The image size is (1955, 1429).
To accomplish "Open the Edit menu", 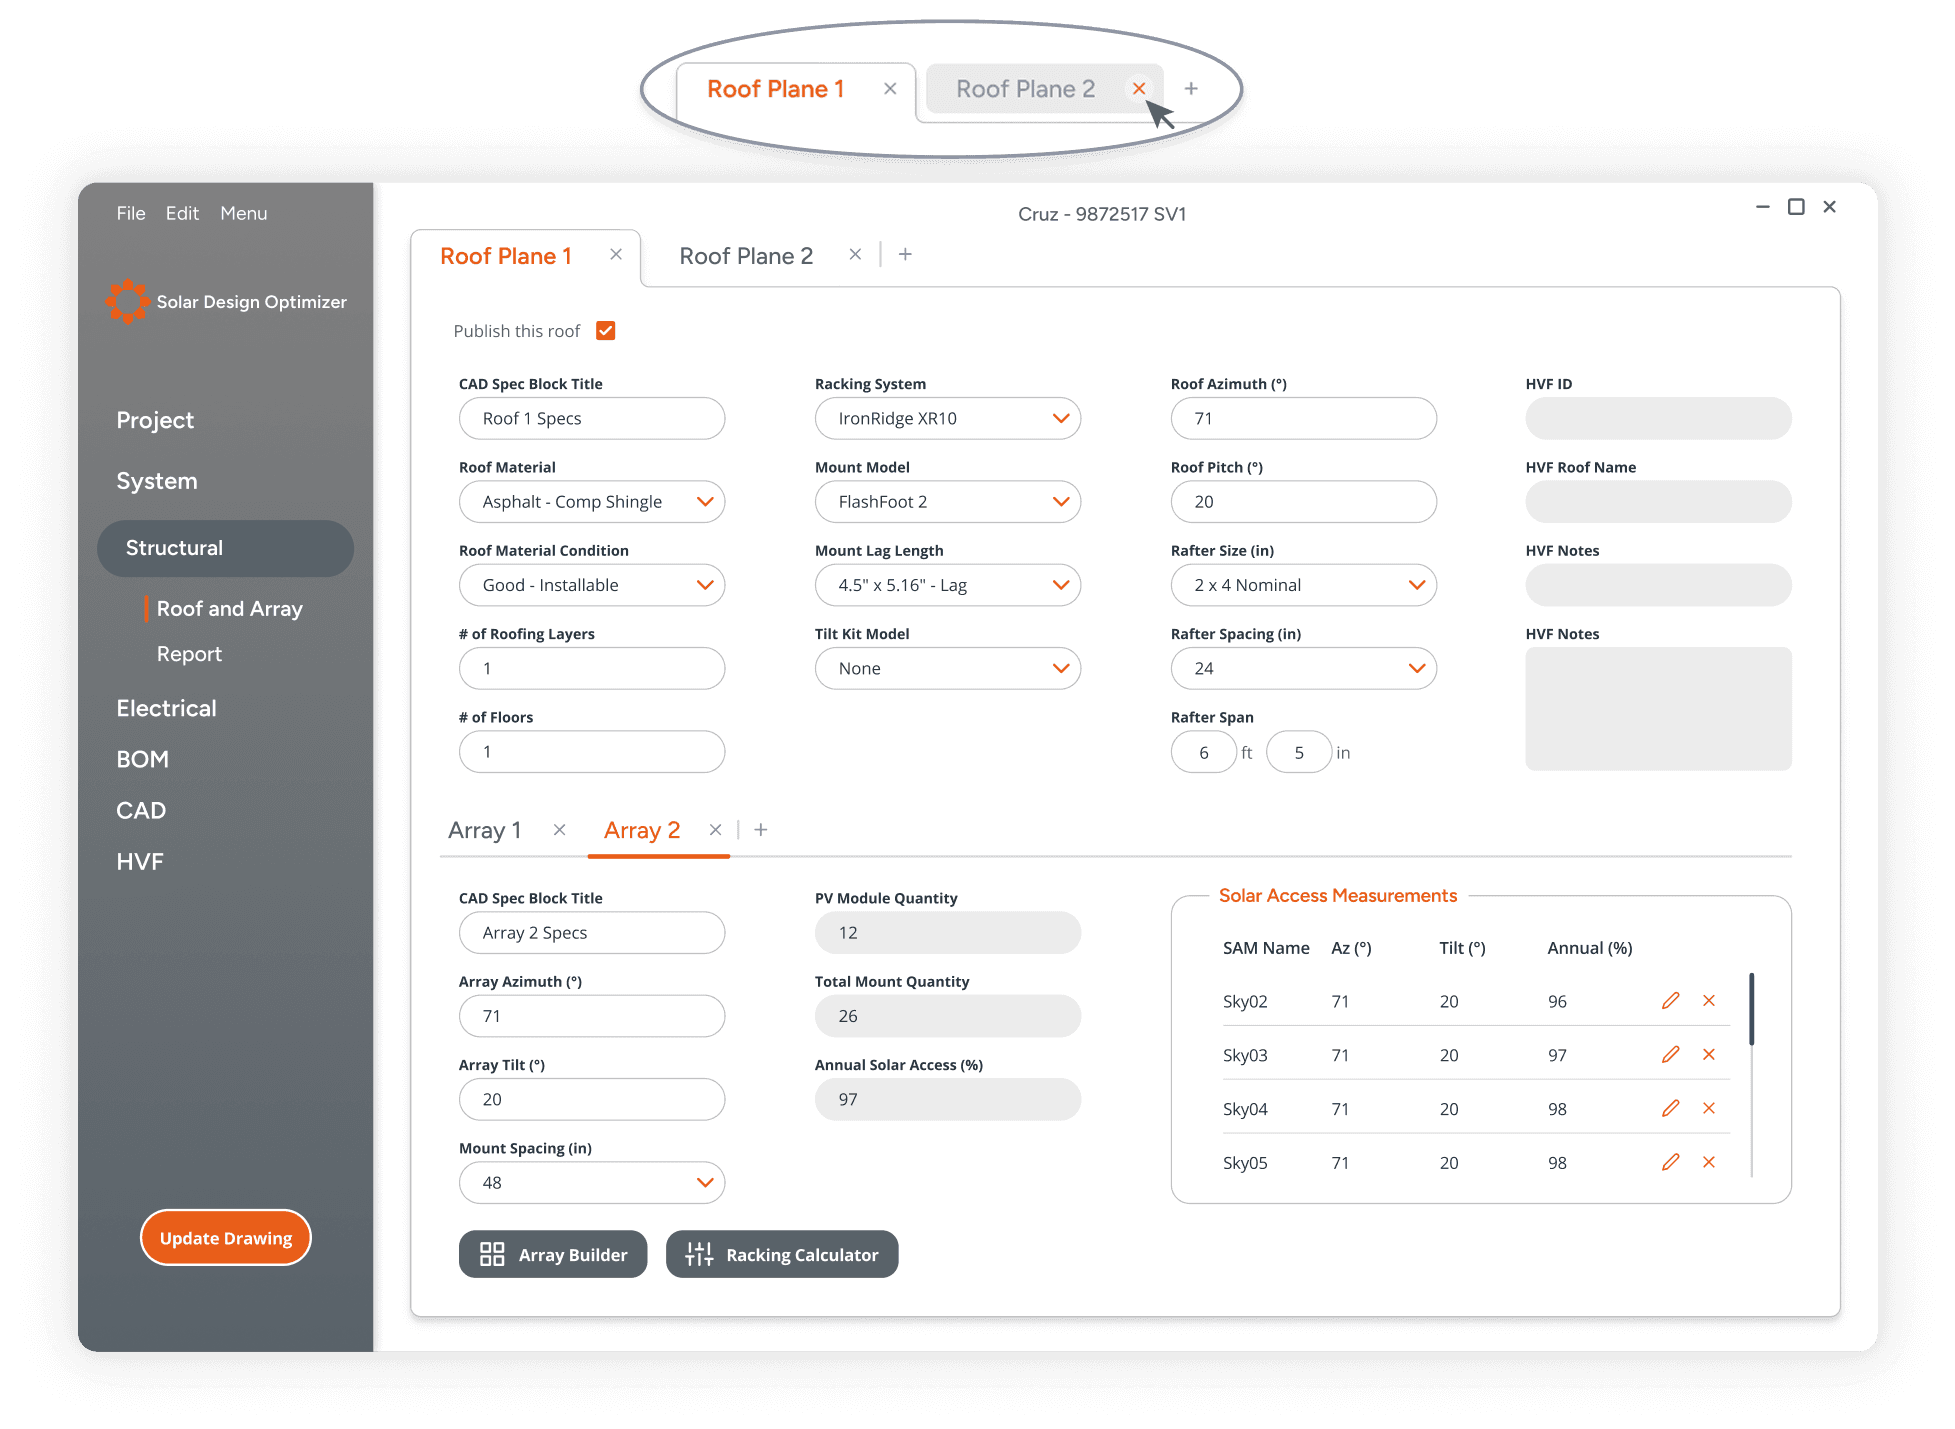I will coord(182,213).
